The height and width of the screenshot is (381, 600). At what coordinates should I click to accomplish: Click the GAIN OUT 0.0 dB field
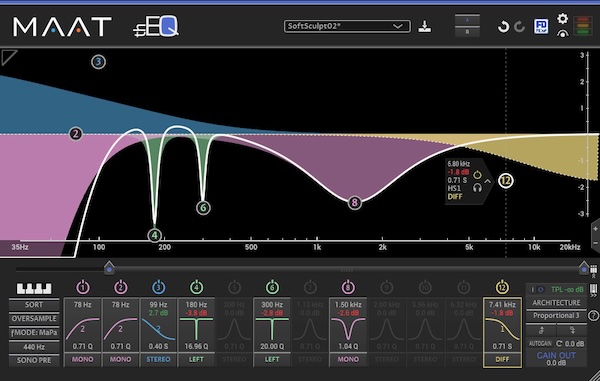556,359
